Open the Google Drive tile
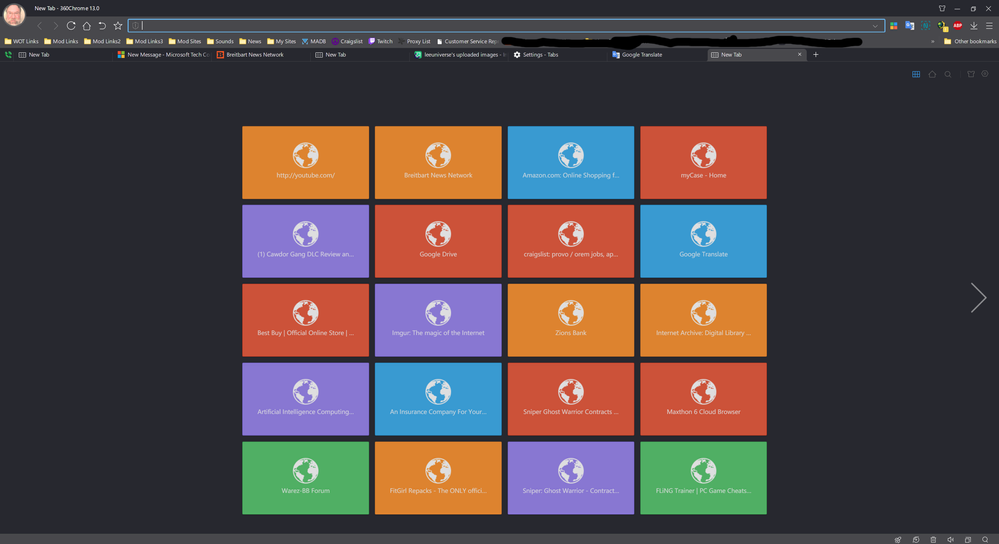This screenshot has width=999, height=544. coord(438,241)
